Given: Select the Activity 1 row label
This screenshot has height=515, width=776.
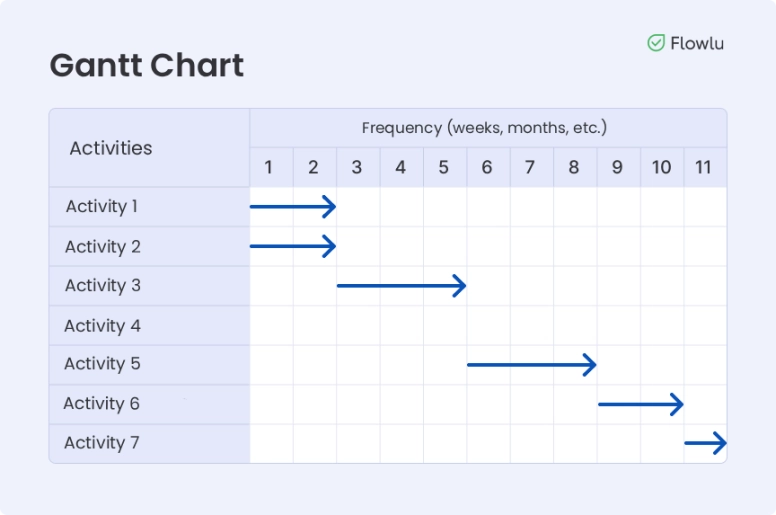Looking at the screenshot, I should pyautogui.click(x=102, y=207).
